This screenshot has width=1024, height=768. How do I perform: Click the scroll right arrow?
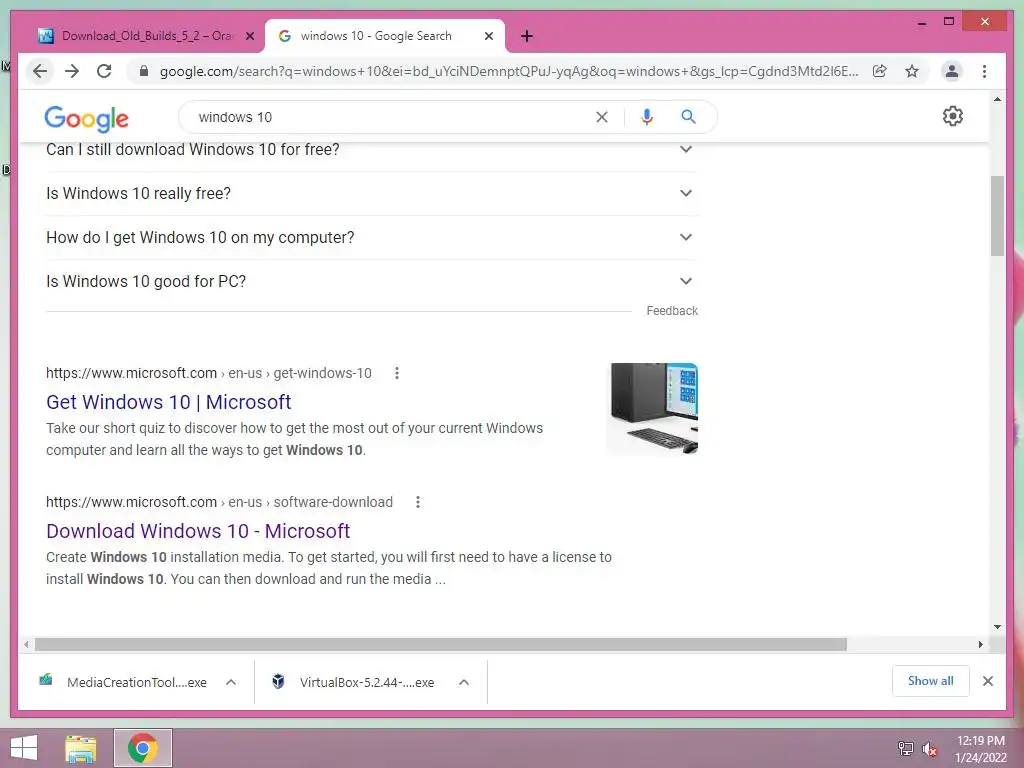pyautogui.click(x=980, y=645)
